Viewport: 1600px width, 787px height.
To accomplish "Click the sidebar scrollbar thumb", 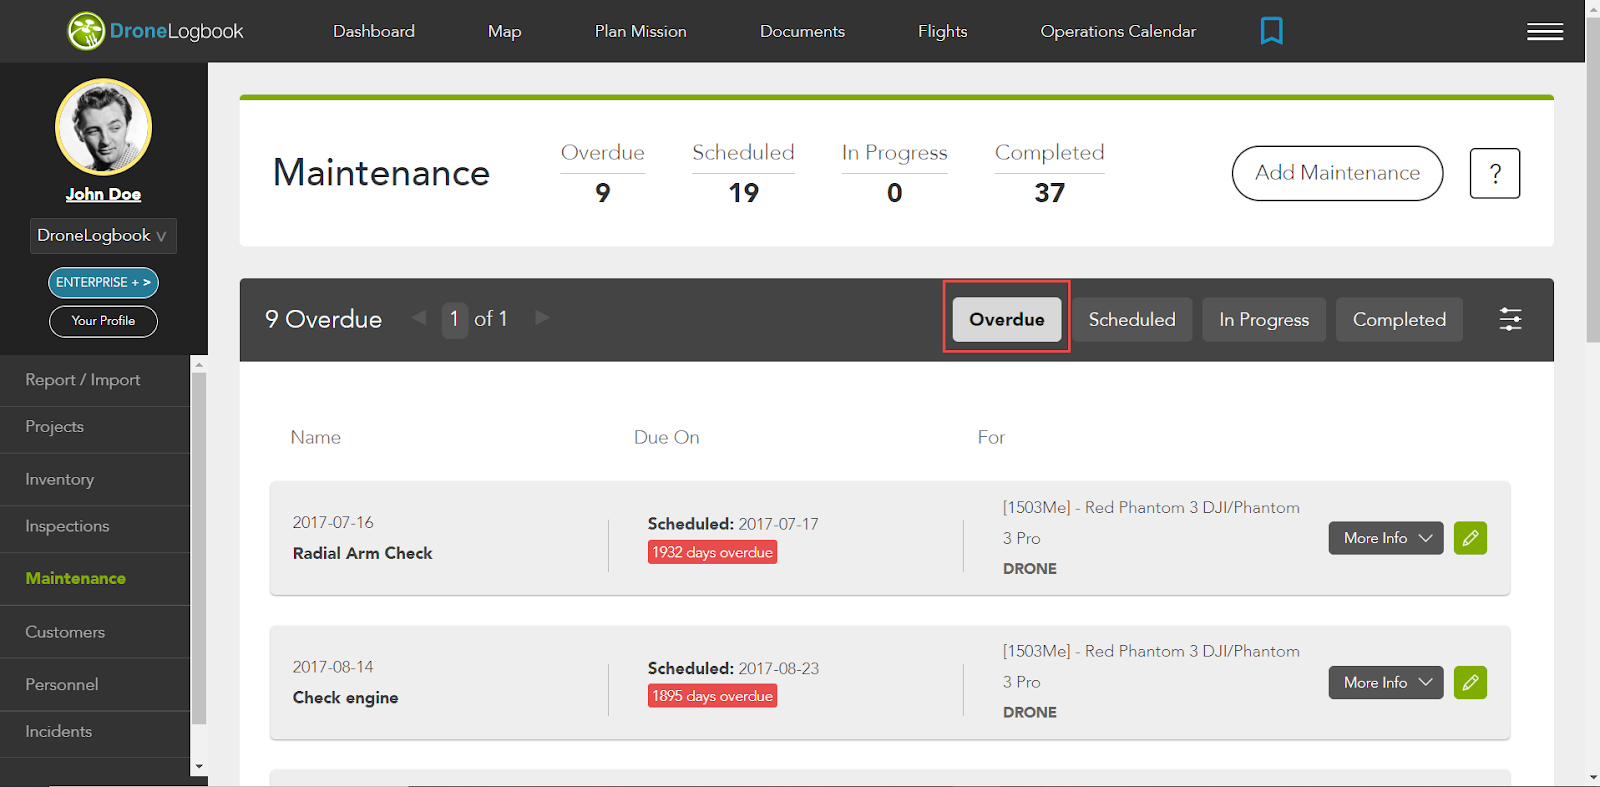I will (x=199, y=547).
